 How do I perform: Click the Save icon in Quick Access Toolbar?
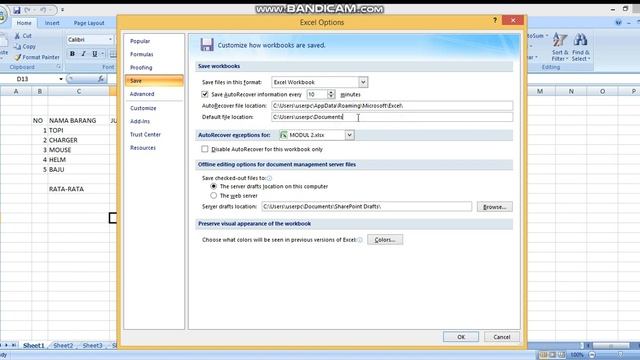pos(17,10)
